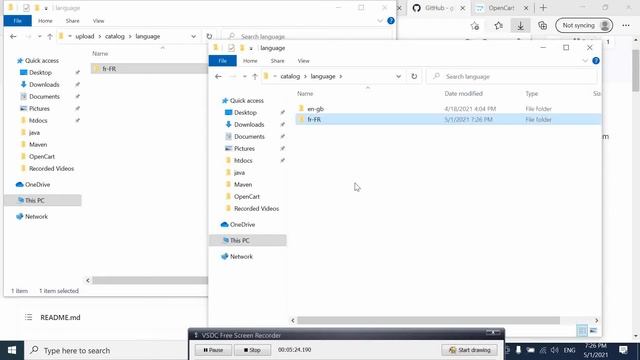Select Quick access in front window sidebar
The image size is (640, 360).
click(246, 100)
